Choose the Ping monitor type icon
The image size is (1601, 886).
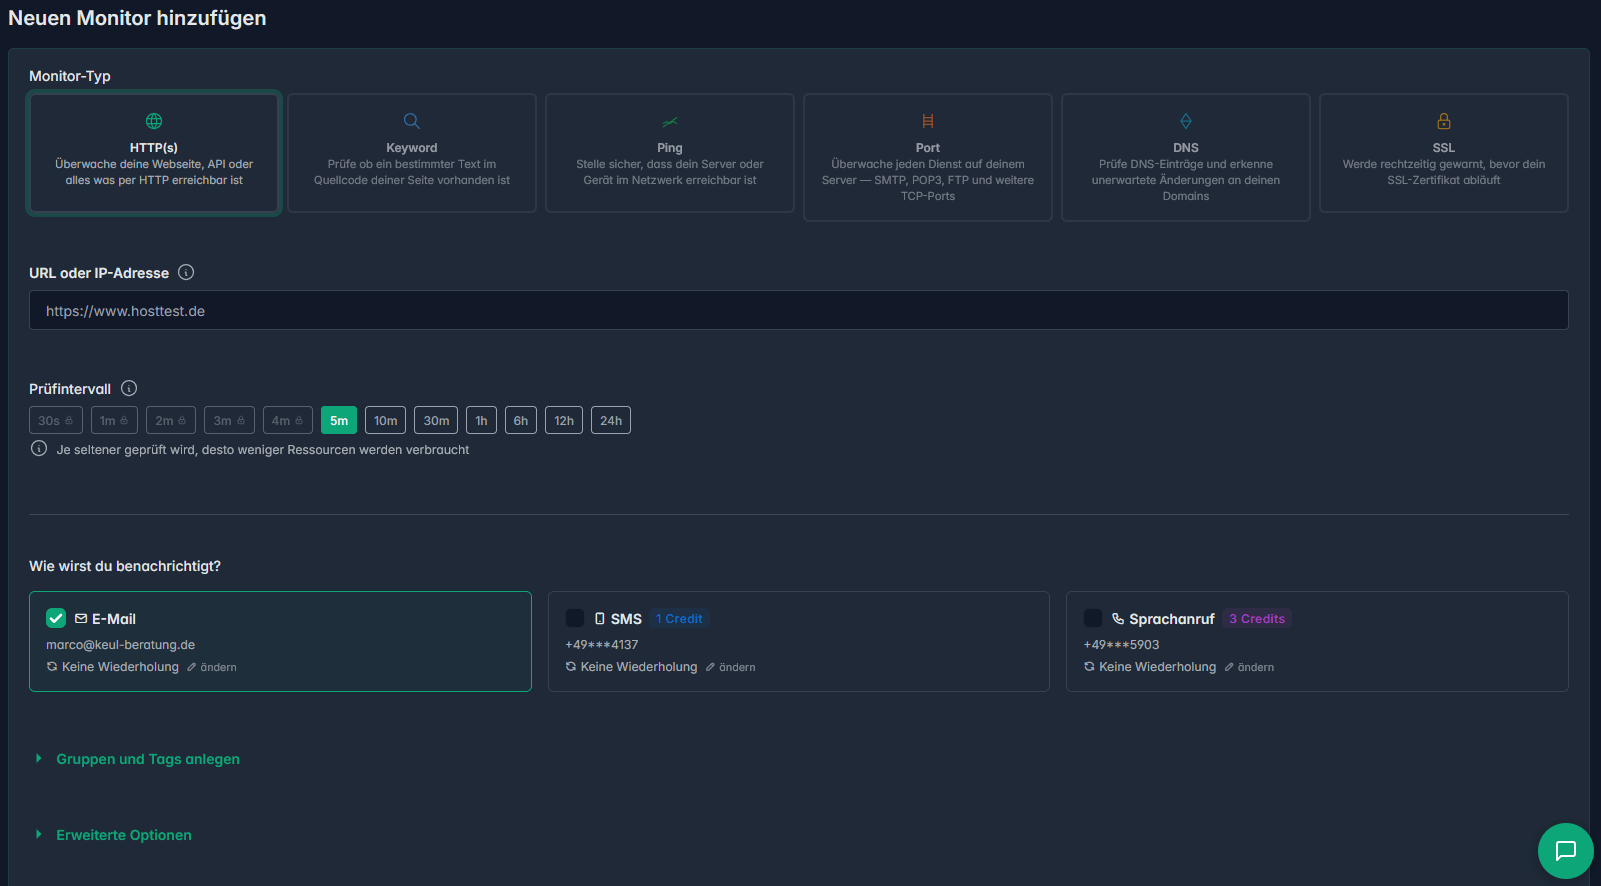click(x=669, y=121)
